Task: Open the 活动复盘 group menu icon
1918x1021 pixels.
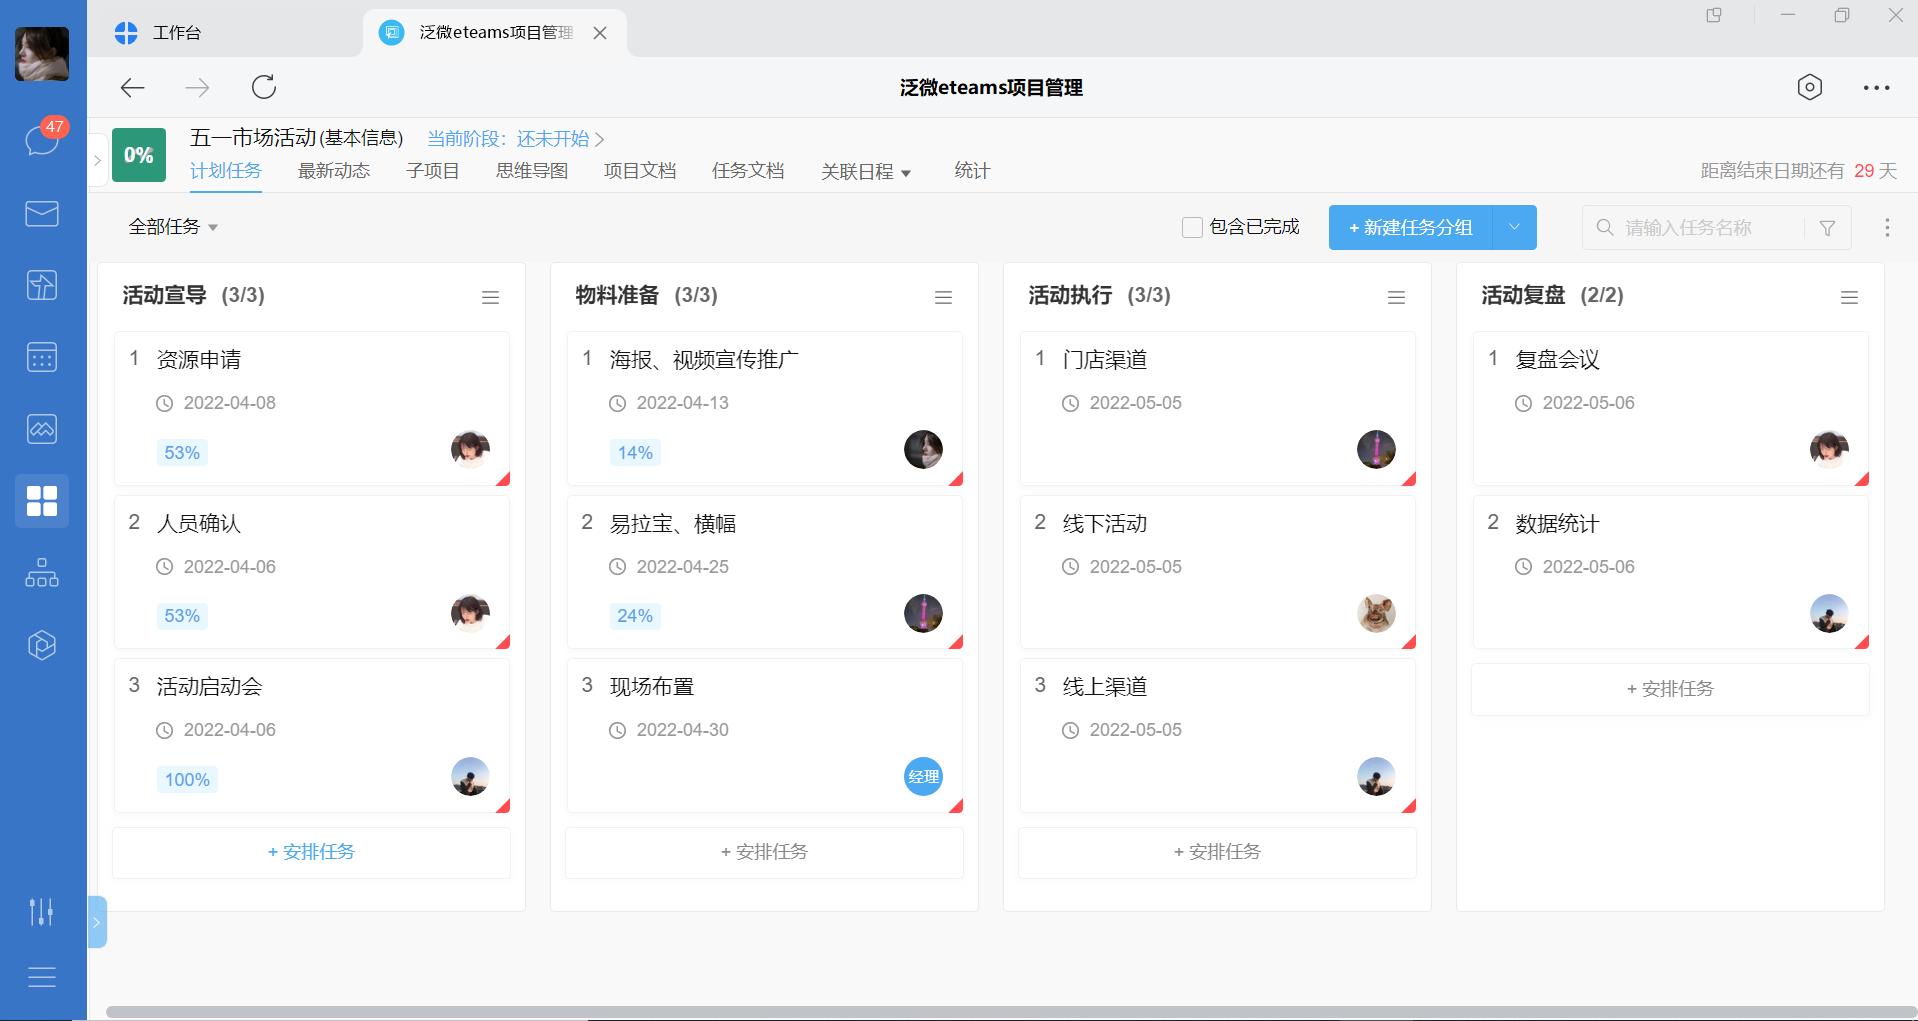Action: coord(1848,296)
